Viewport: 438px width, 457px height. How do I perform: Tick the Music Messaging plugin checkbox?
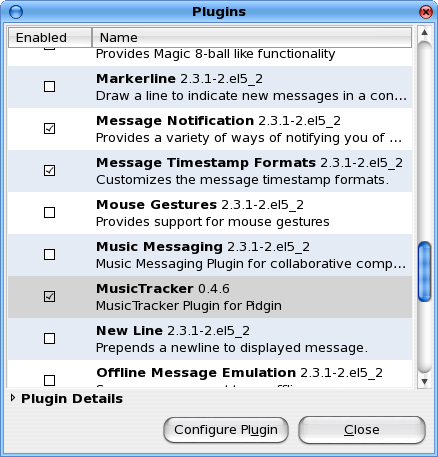[50, 255]
